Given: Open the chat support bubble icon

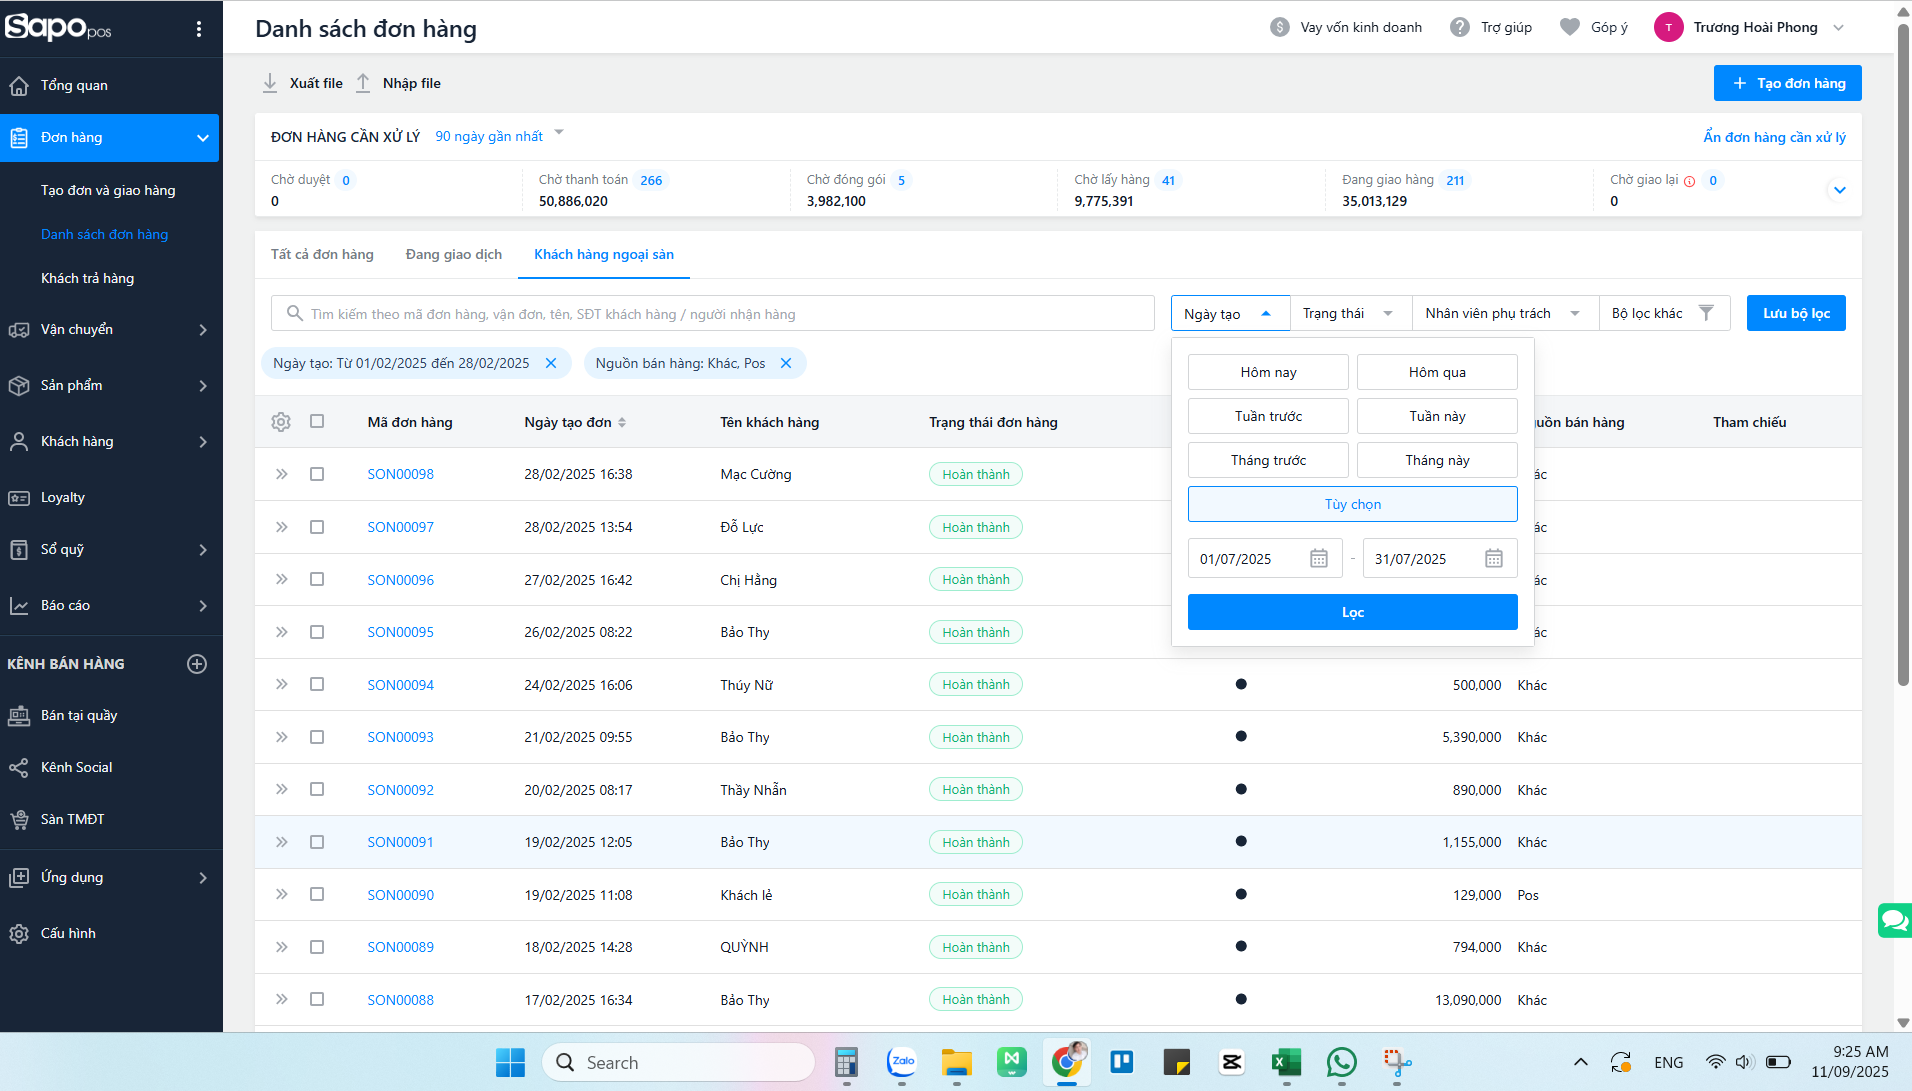Looking at the screenshot, I should tap(1894, 919).
